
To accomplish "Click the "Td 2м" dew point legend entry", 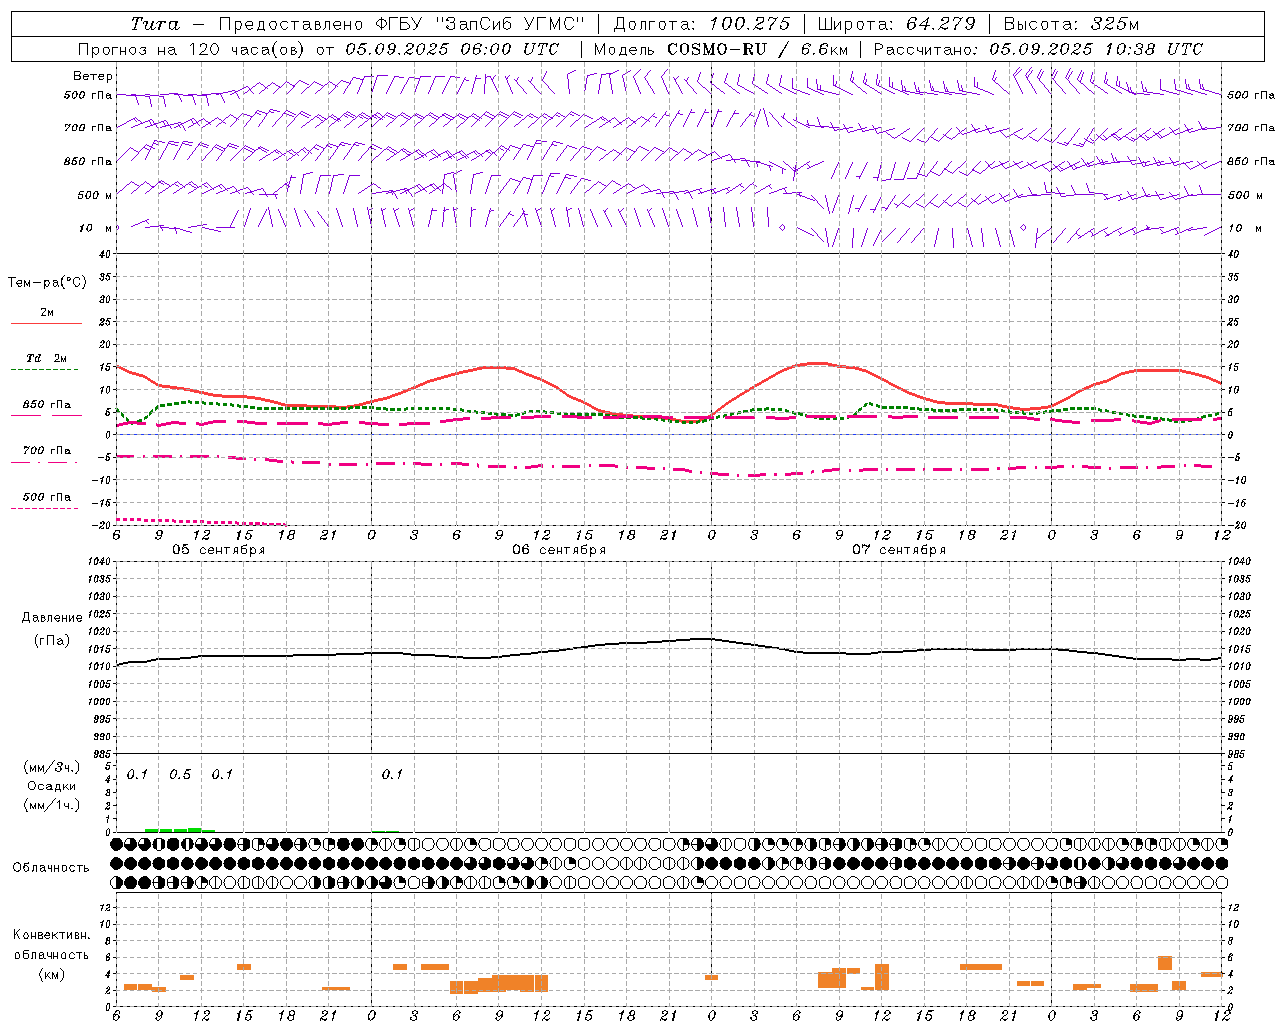I will pyautogui.click(x=46, y=358).
